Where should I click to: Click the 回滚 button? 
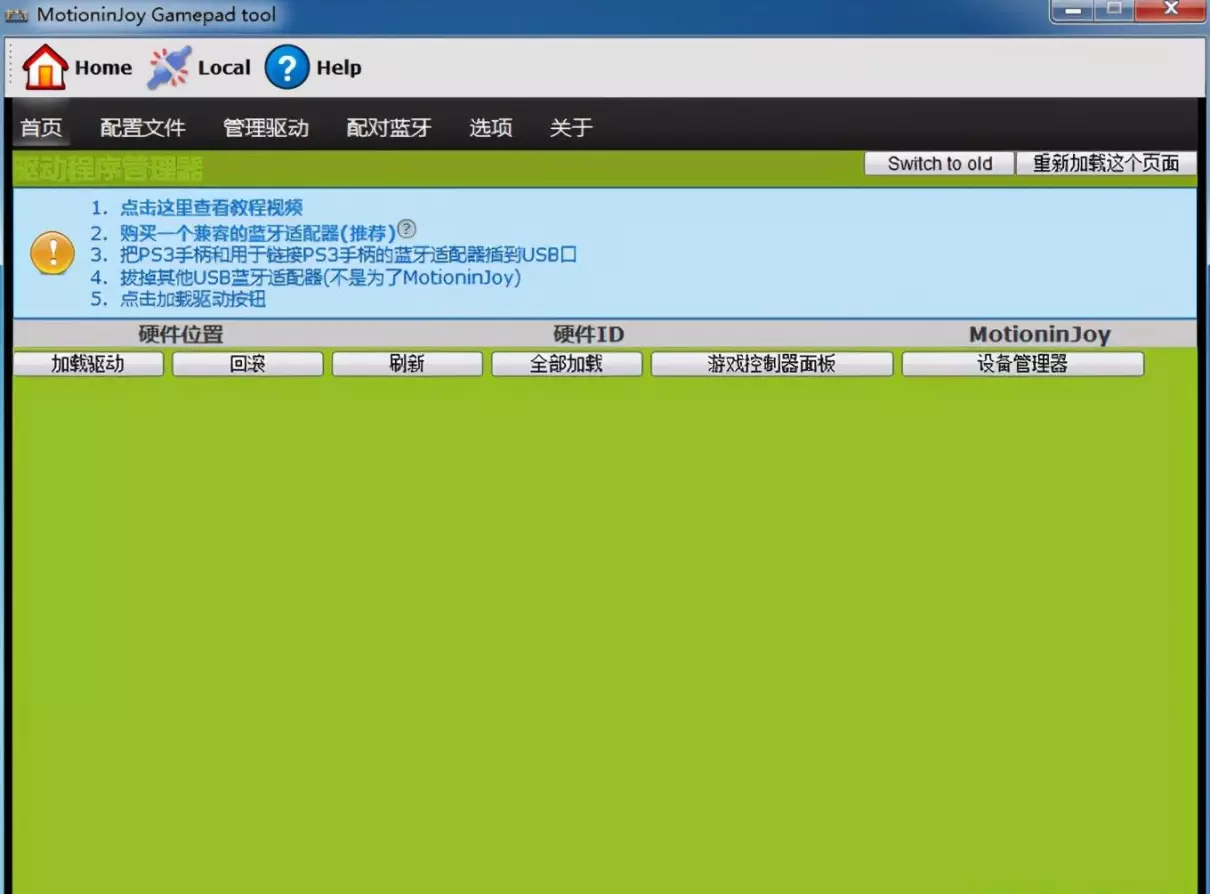point(247,364)
